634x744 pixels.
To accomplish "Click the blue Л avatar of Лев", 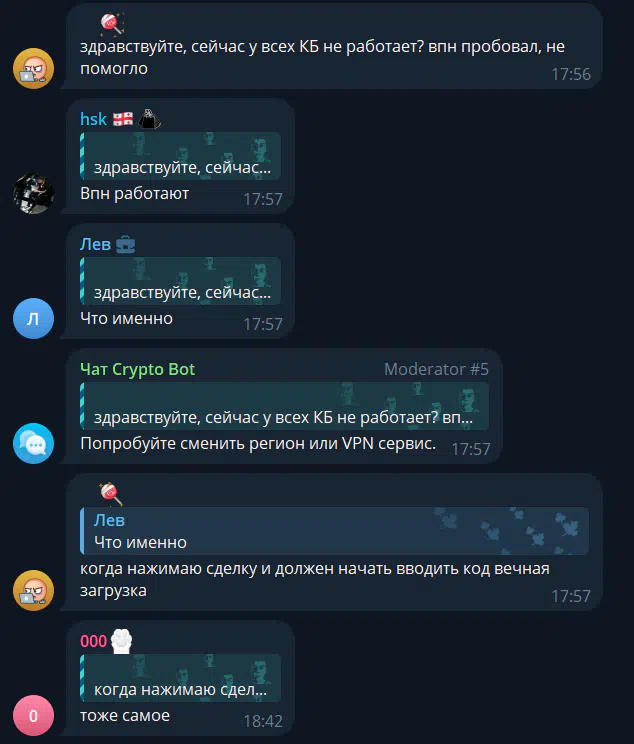I will [x=33, y=318].
